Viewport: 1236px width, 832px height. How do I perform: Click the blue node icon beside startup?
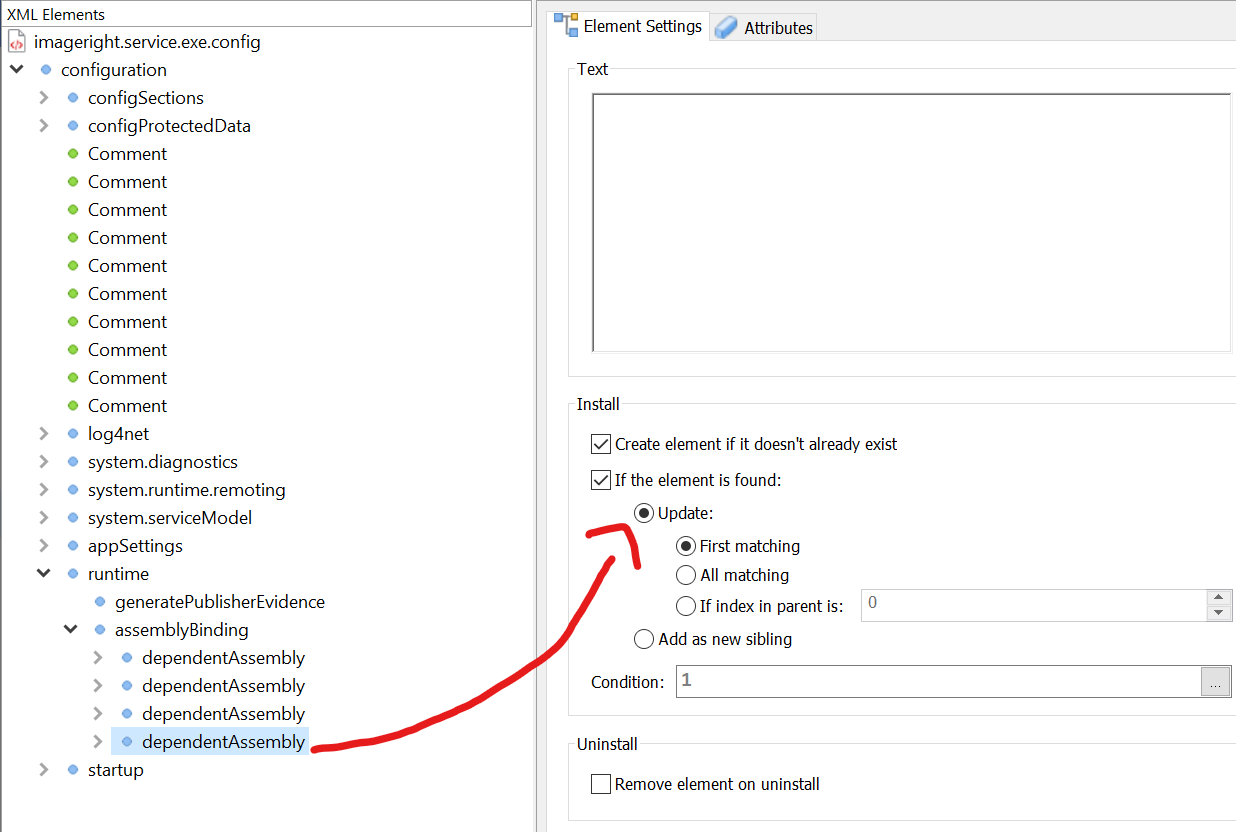(72, 770)
